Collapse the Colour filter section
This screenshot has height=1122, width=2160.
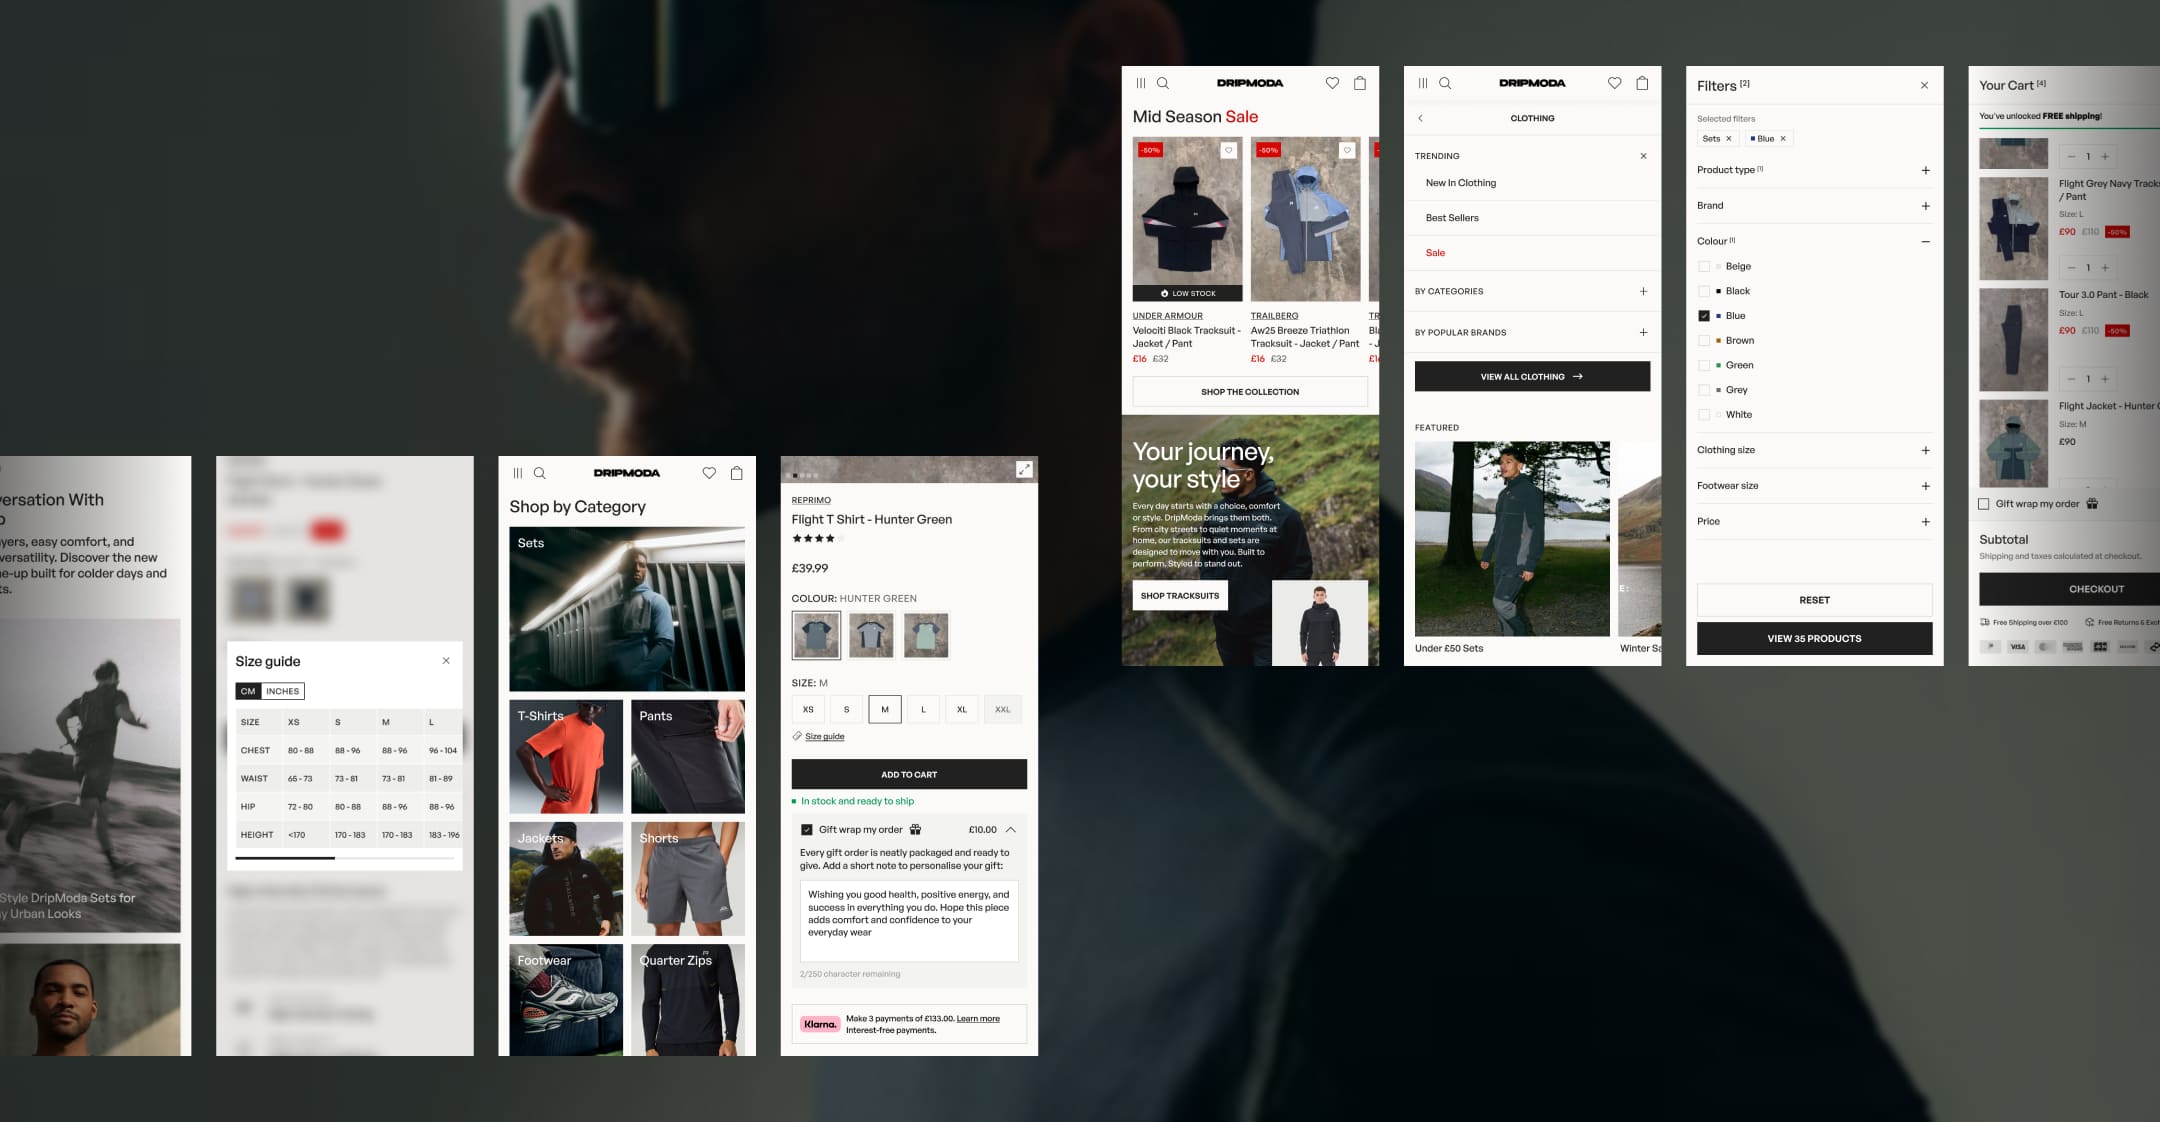point(1925,242)
